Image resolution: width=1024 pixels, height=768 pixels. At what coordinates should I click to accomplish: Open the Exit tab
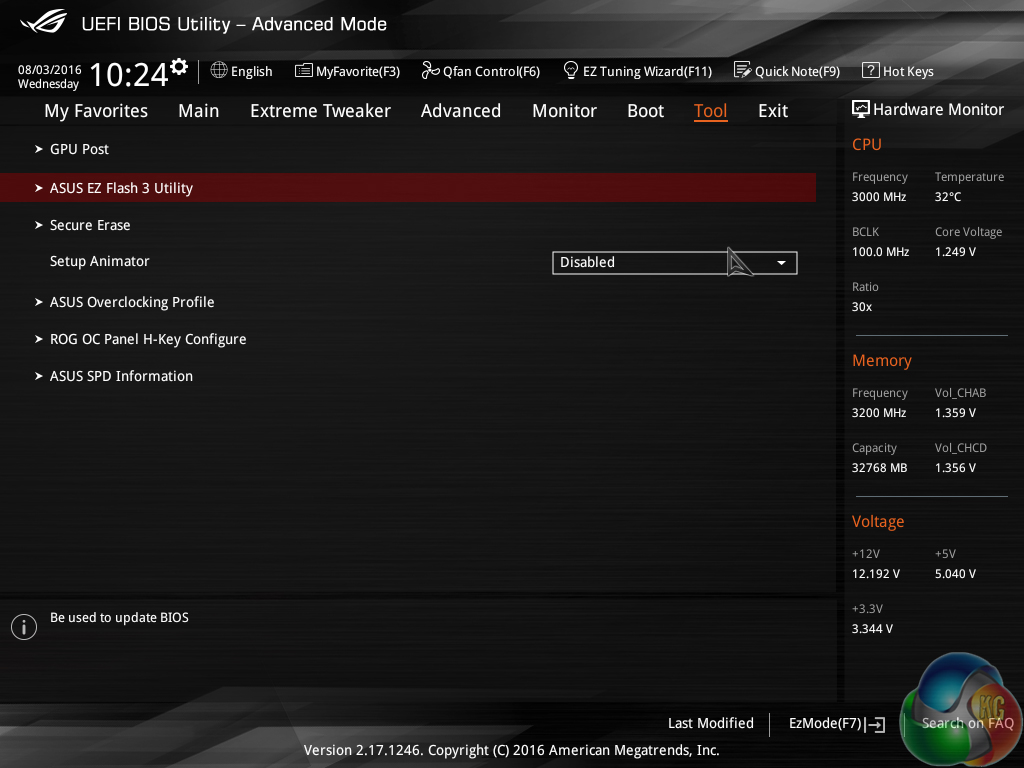point(773,111)
